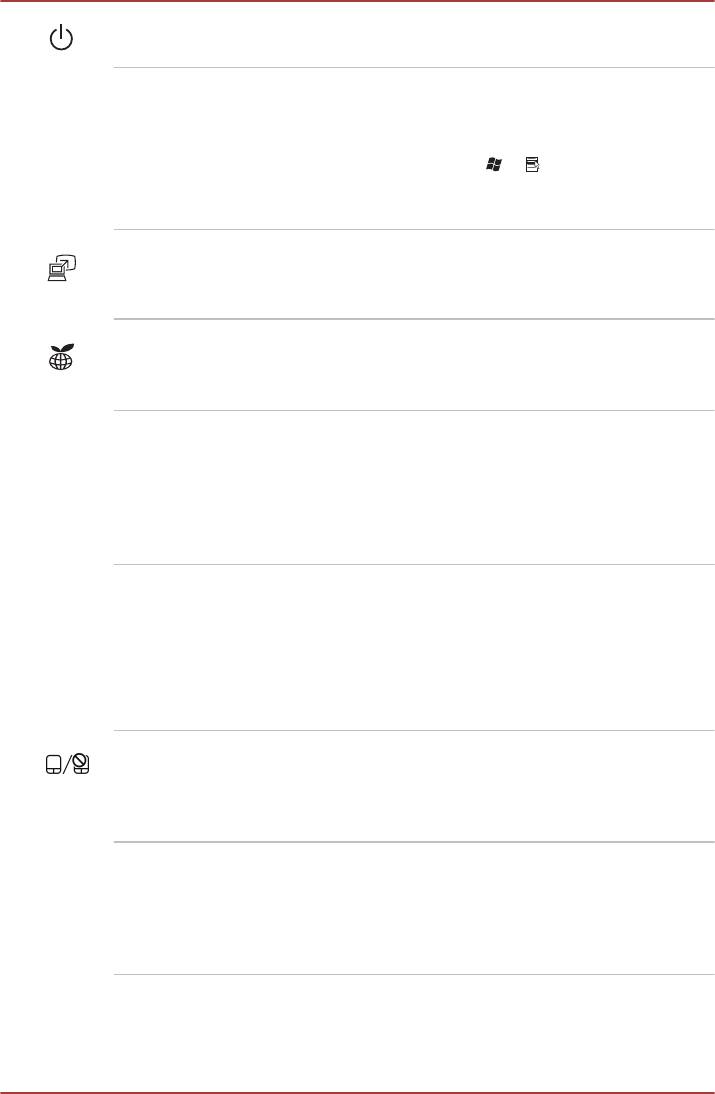The height and width of the screenshot is (1094, 715).
Task: Click the slash between the touchpad icons
Action: (66, 765)
